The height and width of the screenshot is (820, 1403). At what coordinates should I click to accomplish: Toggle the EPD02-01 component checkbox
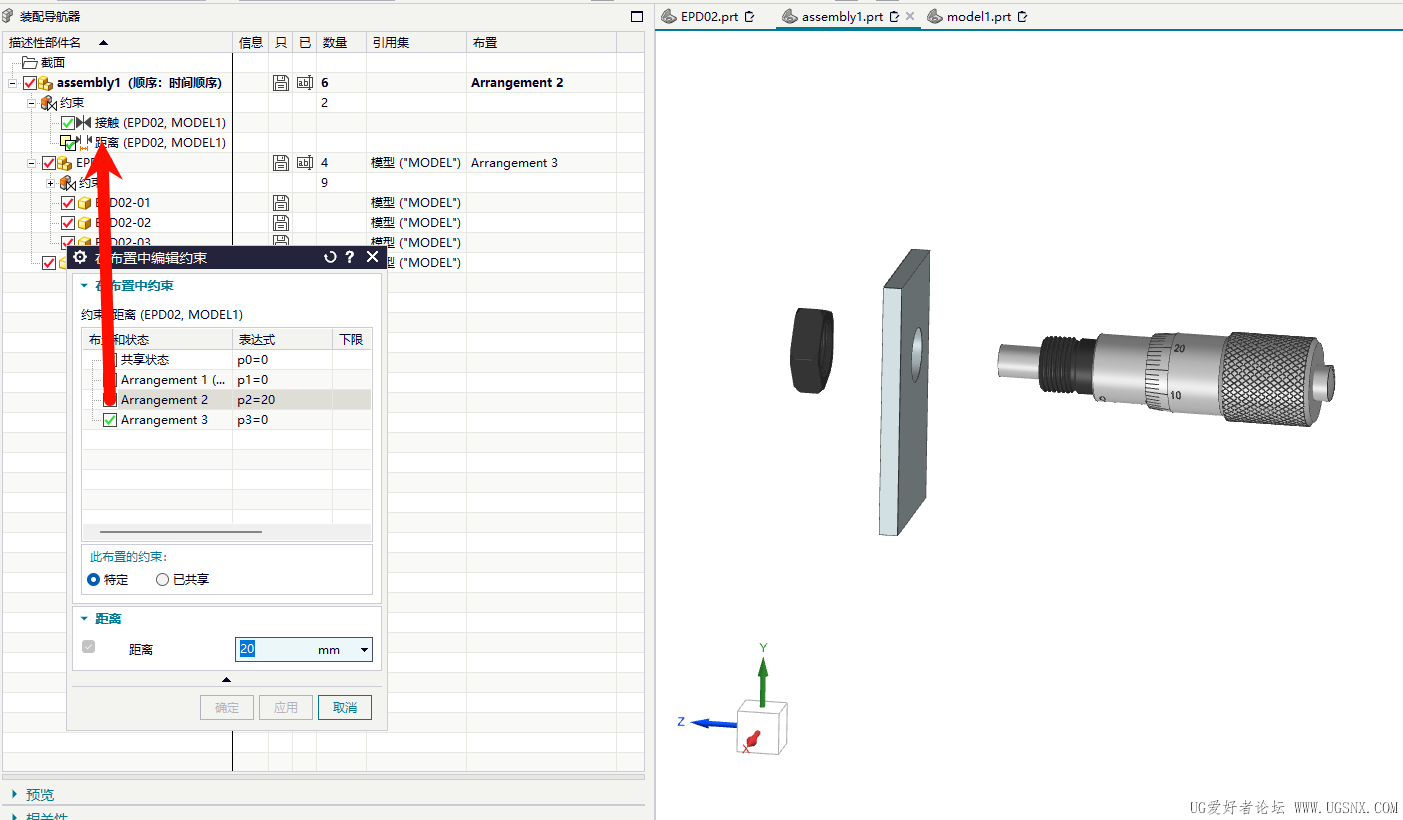click(68, 203)
